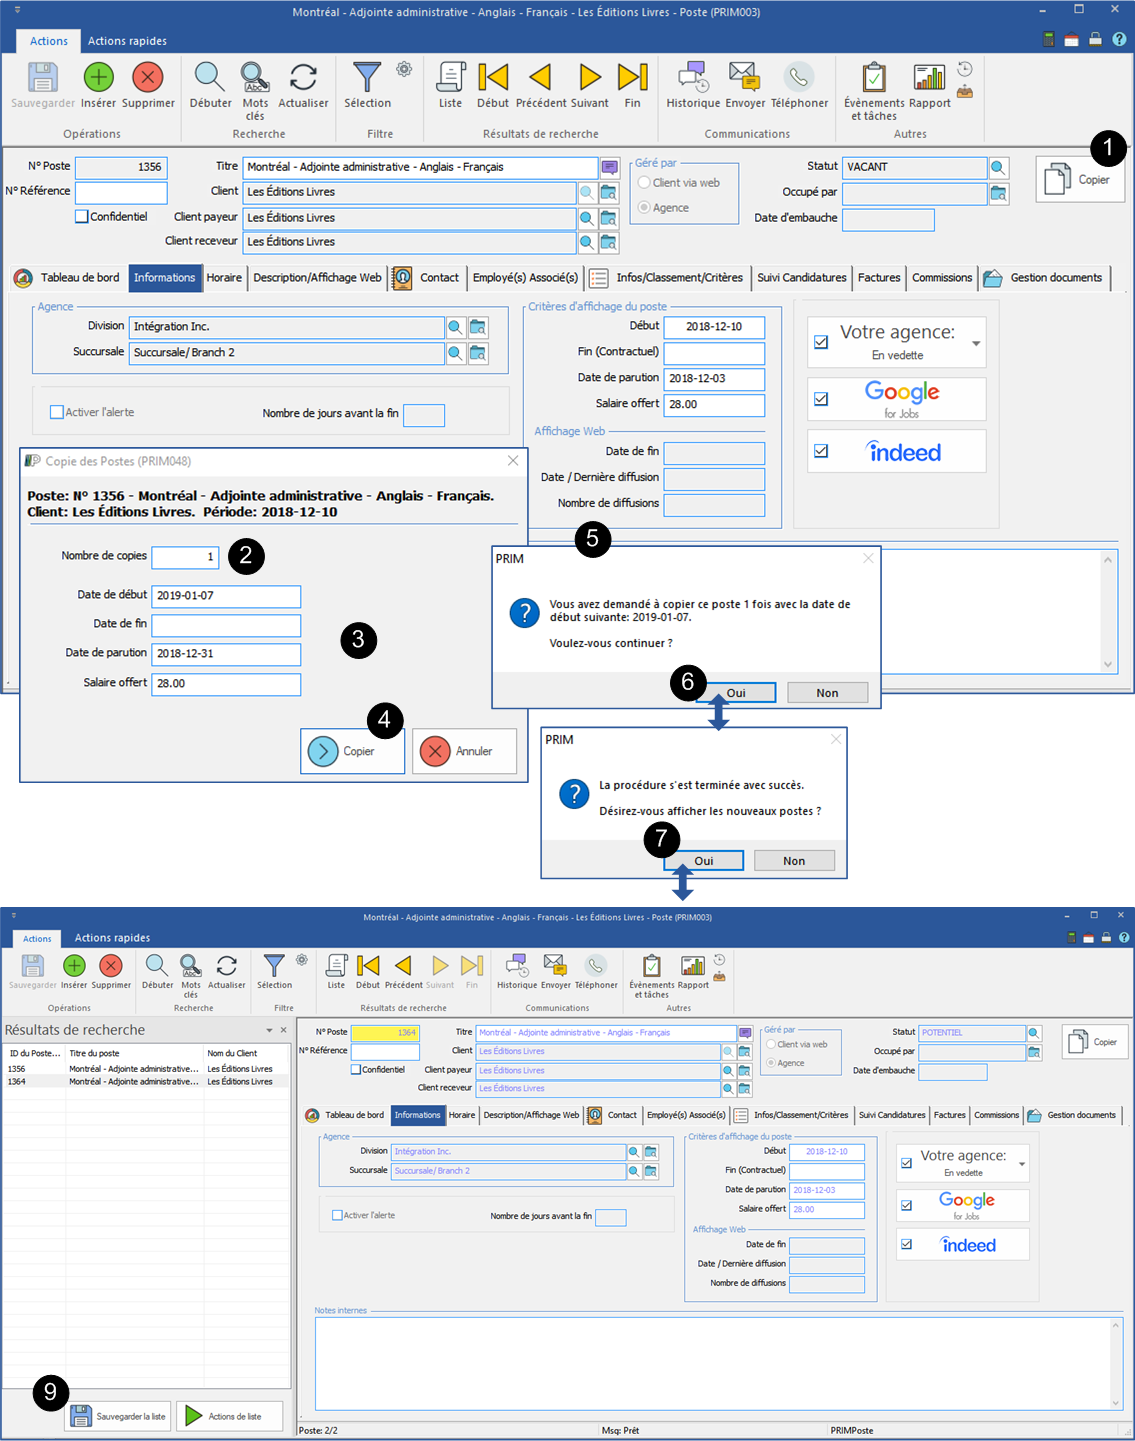Click the magnifier beside Client payeur field
Viewport: 1135px width, 1441px height.
(587, 218)
